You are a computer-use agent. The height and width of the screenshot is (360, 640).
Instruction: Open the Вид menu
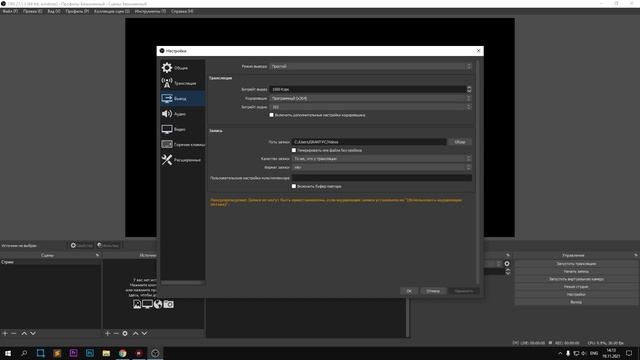click(x=53, y=11)
